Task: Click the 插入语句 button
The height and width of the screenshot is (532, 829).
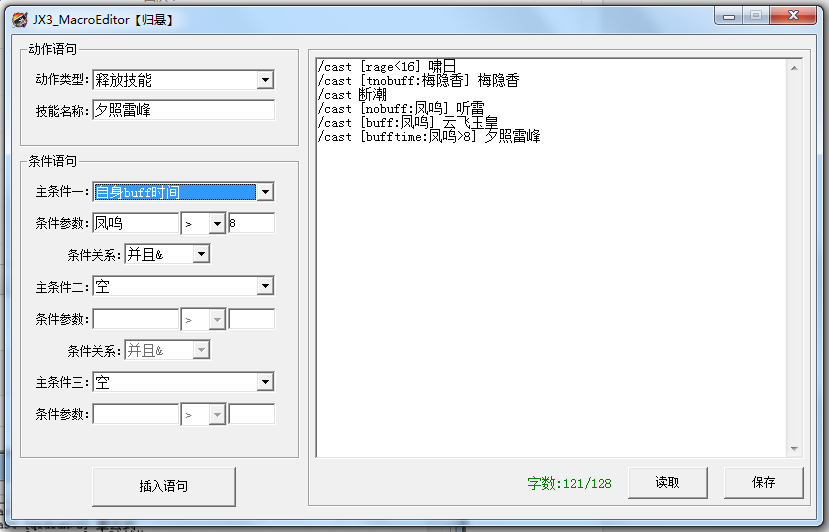Action: [x=164, y=486]
